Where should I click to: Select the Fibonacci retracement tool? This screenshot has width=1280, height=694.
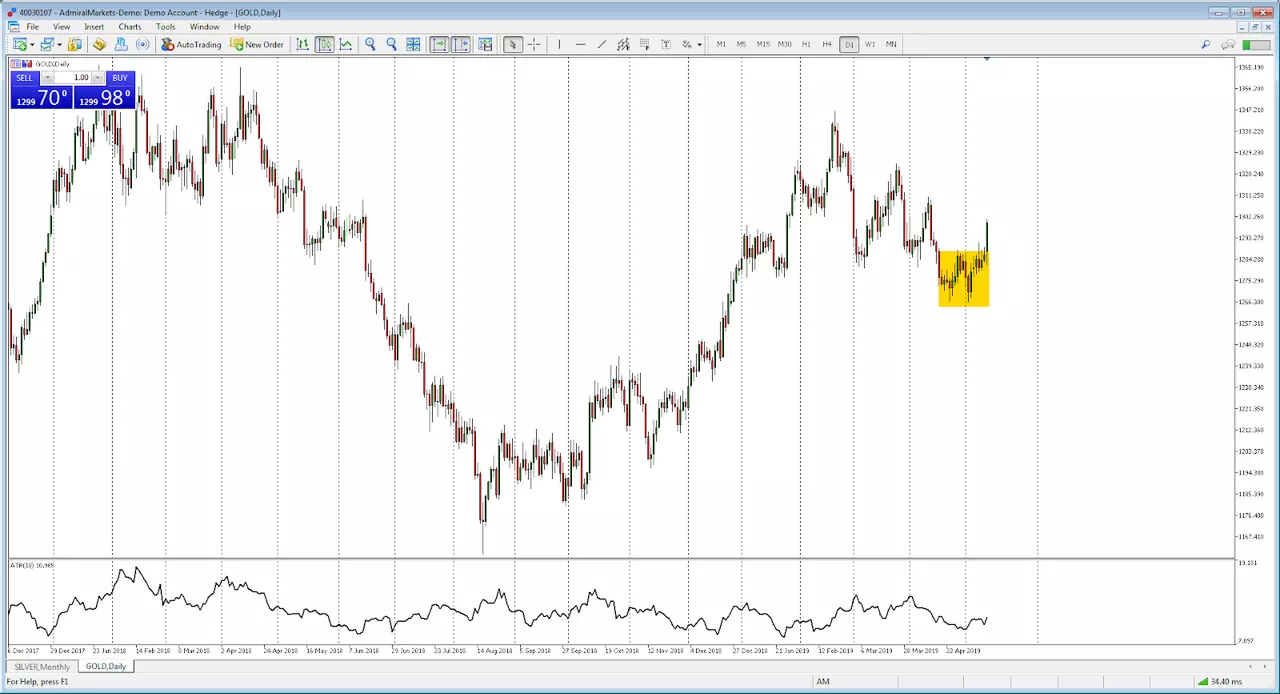coord(645,44)
